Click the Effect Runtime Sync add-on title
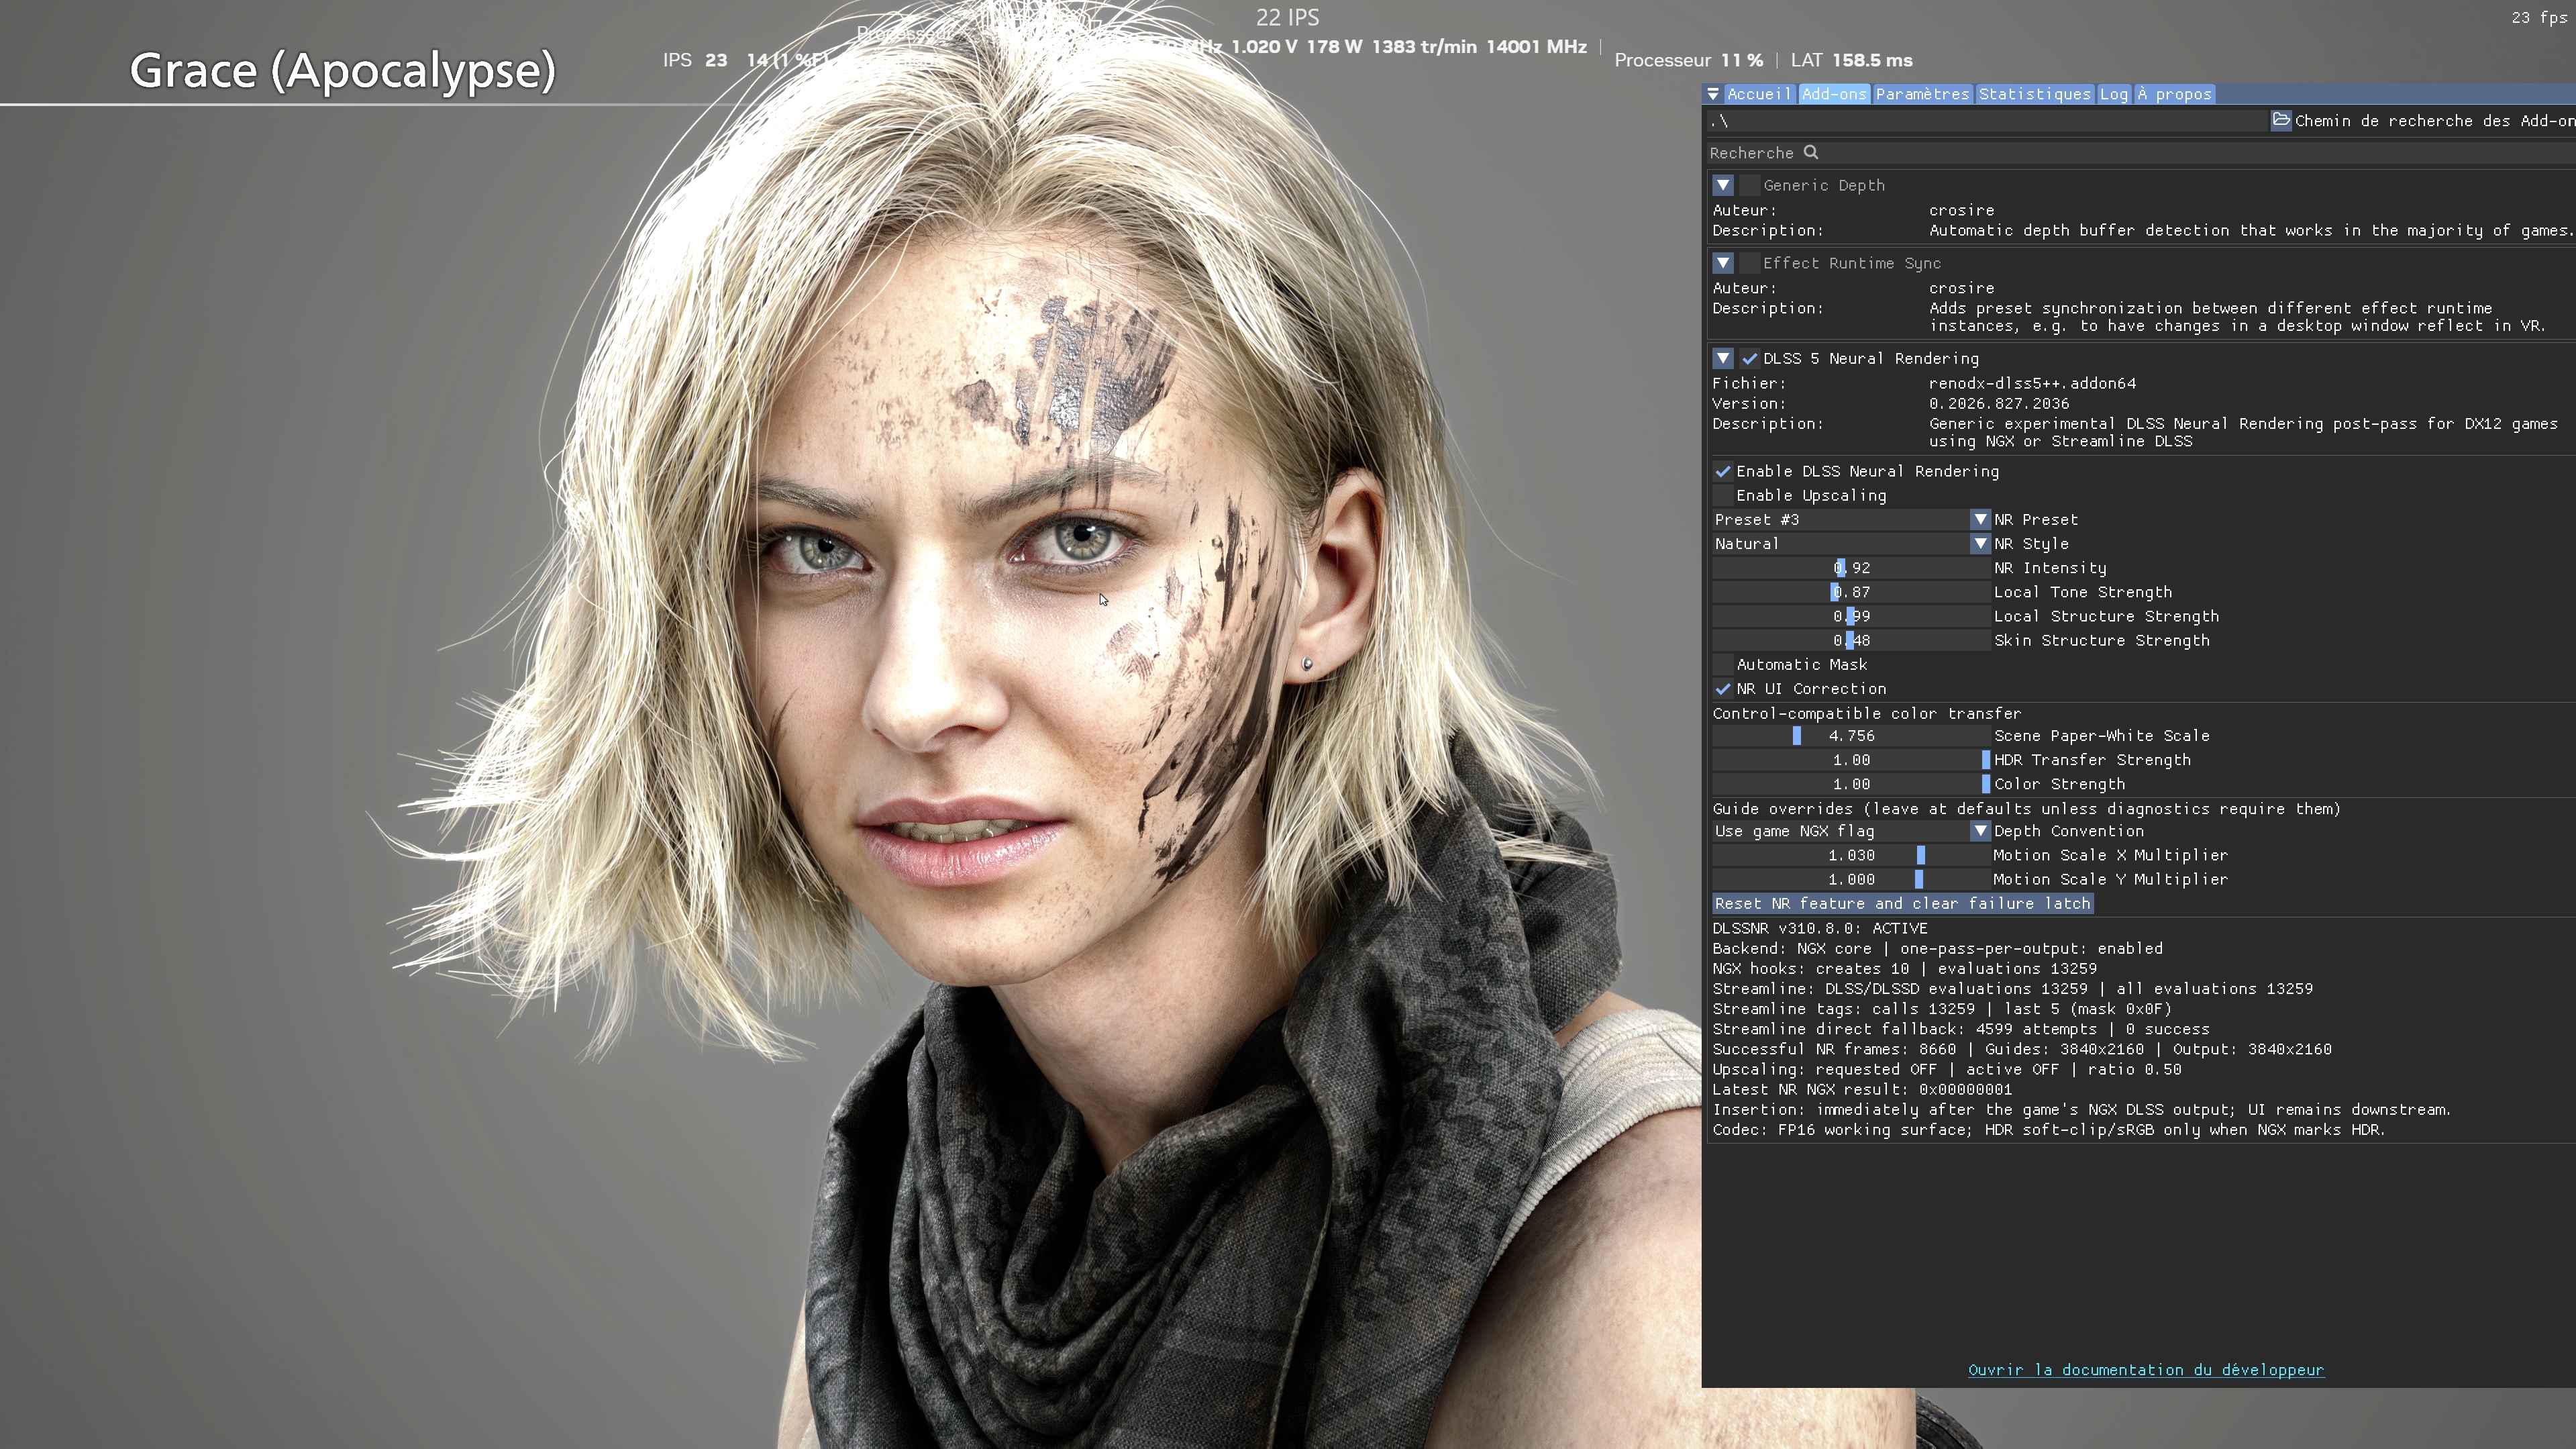The height and width of the screenshot is (1449, 2576). click(x=1851, y=263)
